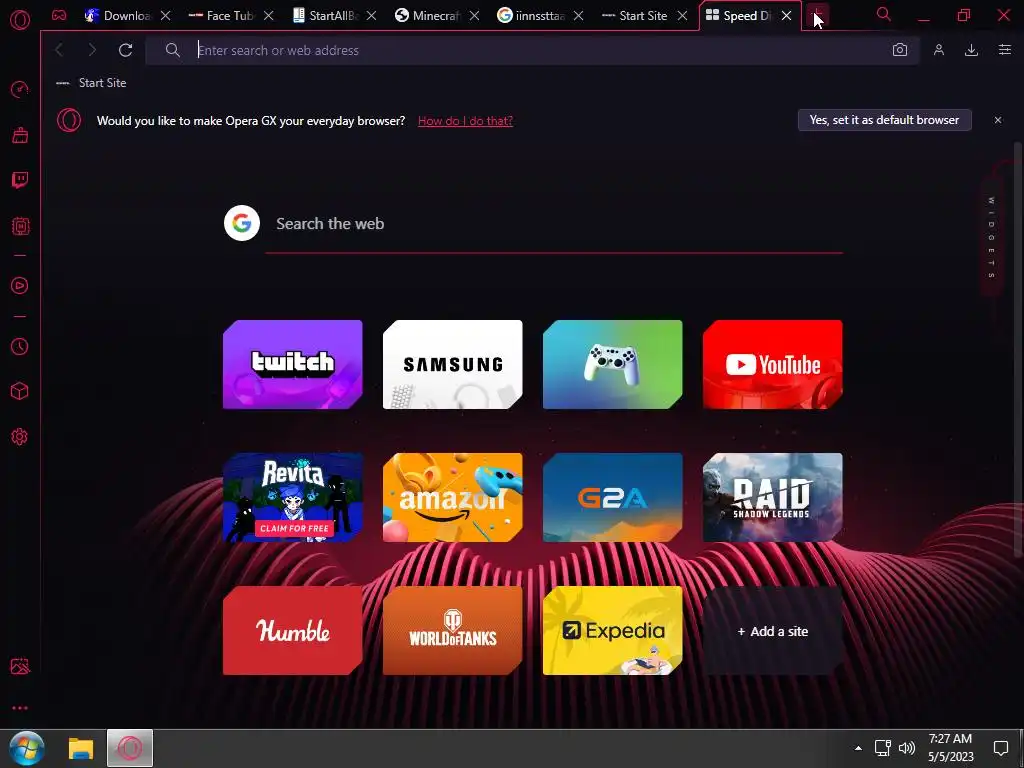This screenshot has height=768, width=1024.
Task: Open the Start Site bookmark
Action: [91, 83]
